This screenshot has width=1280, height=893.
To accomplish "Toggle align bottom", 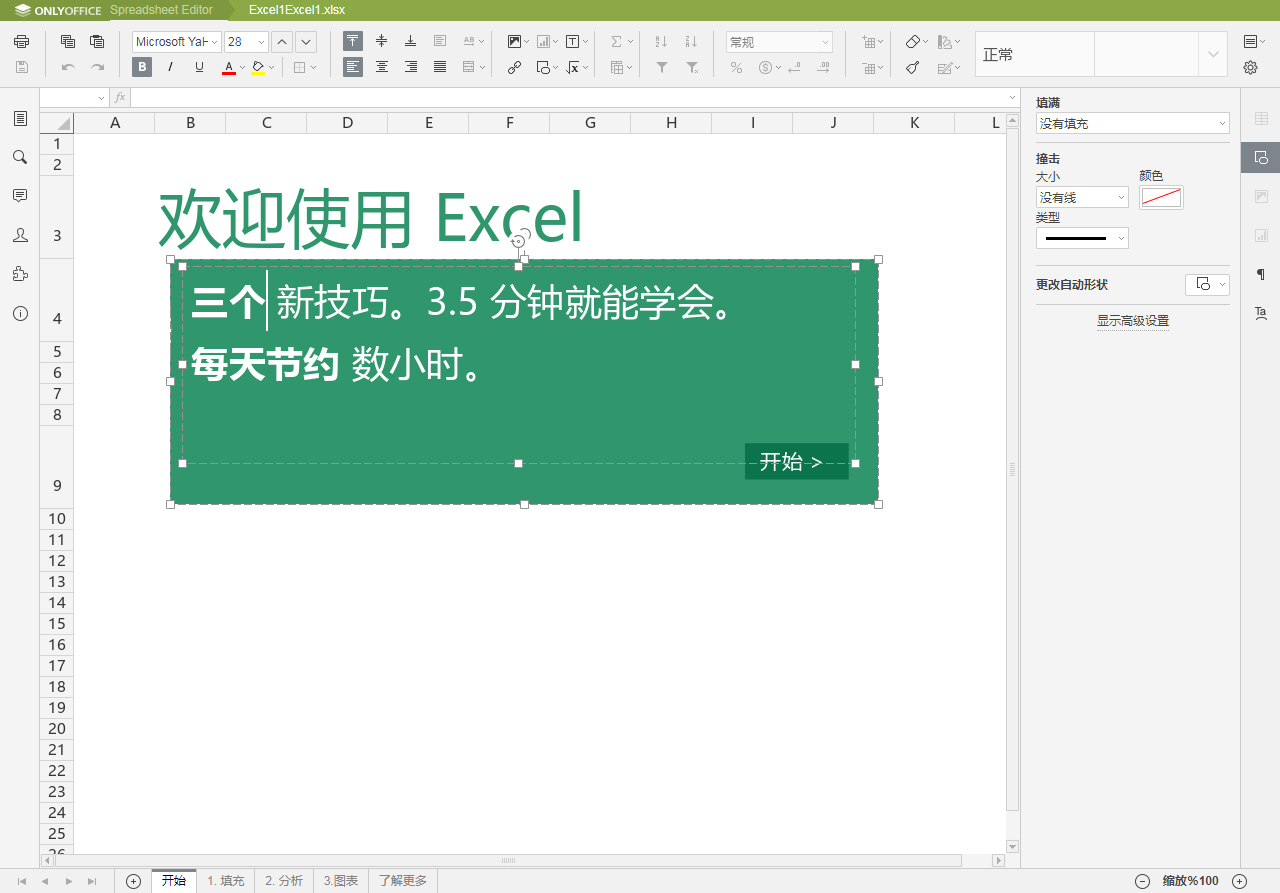I will point(410,42).
